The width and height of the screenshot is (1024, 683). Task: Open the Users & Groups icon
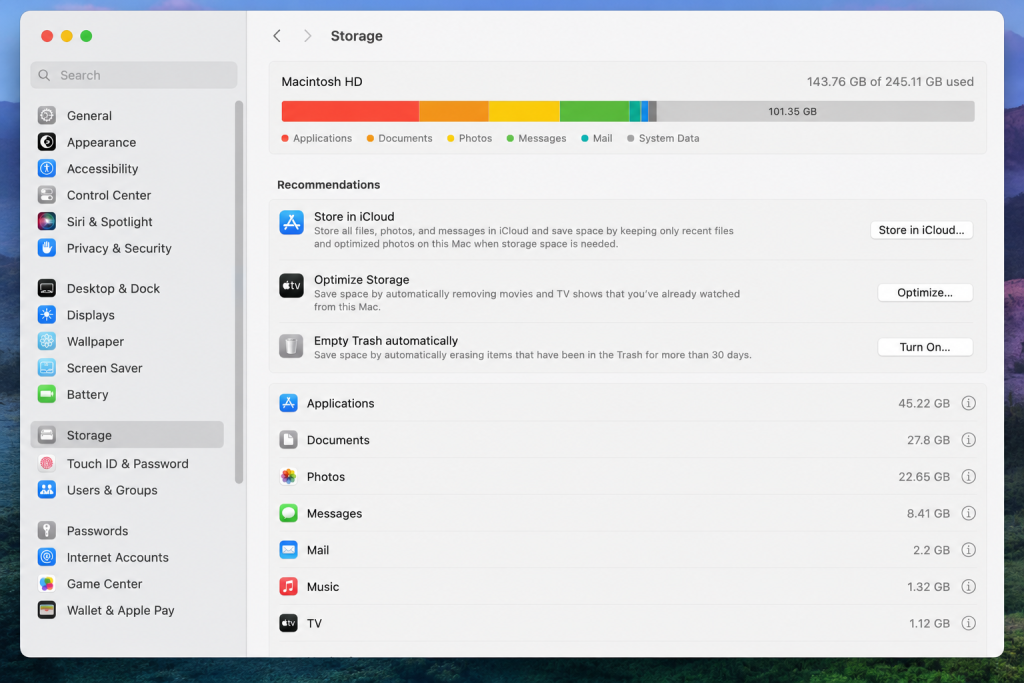(46, 490)
